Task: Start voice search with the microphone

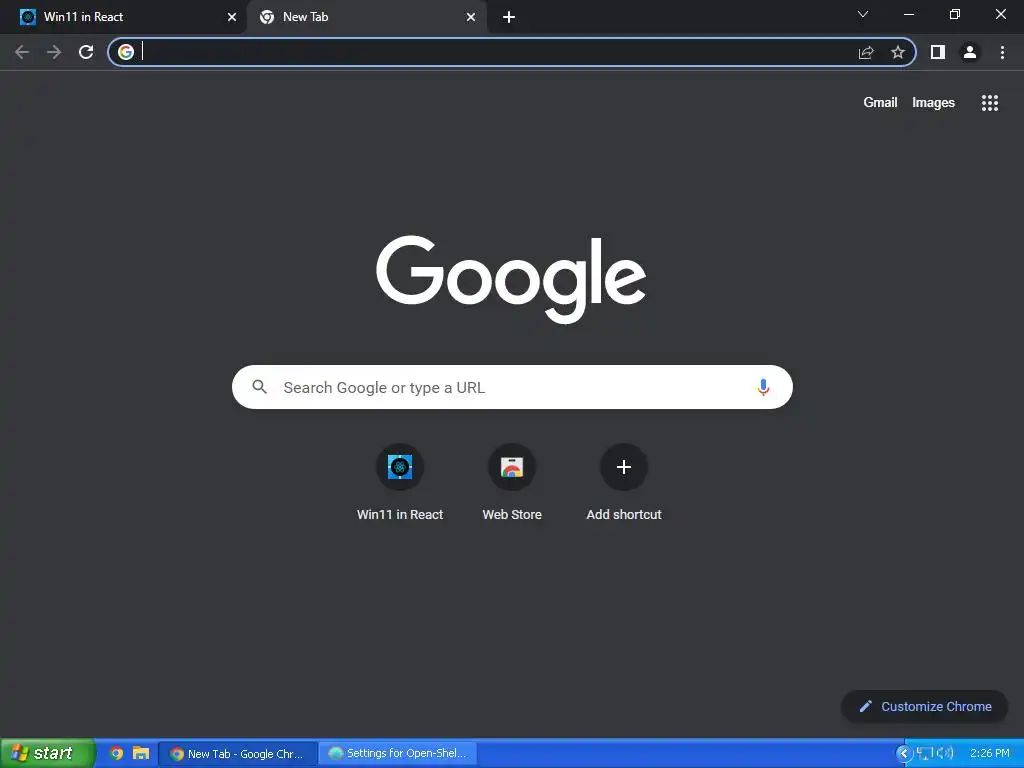Action: [x=763, y=387]
